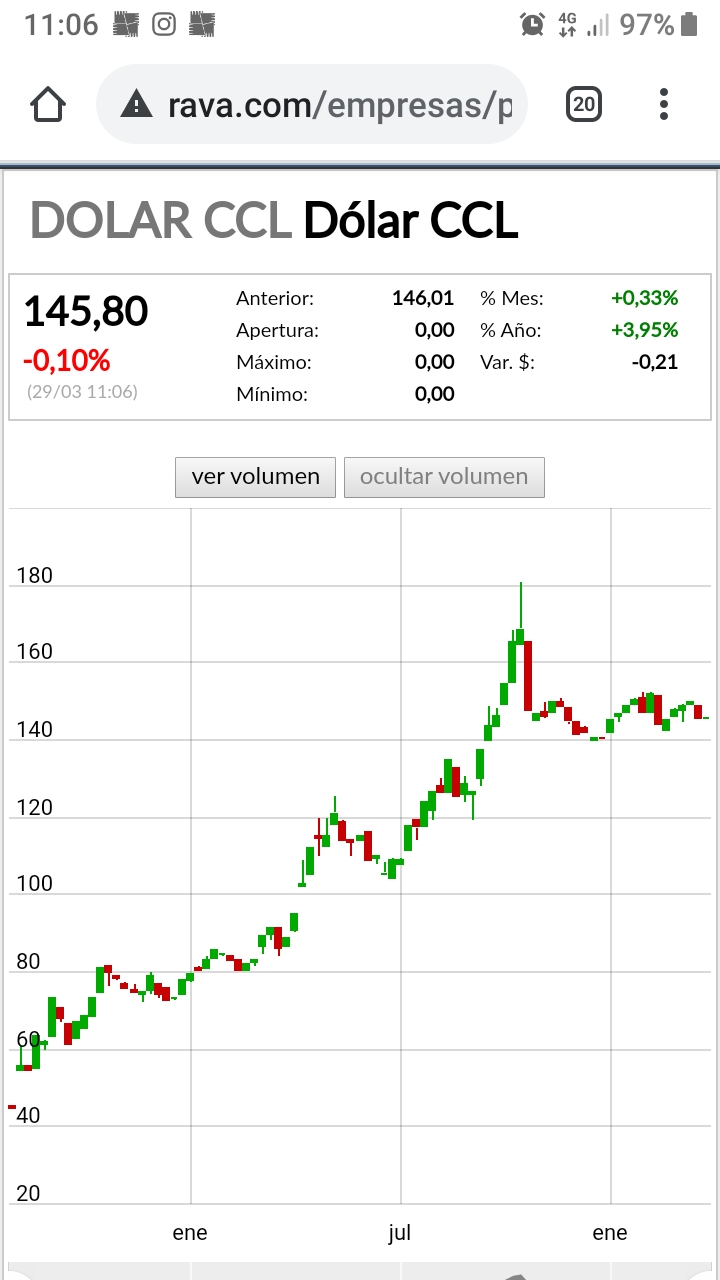Screen dimensions: 720x1280
Task: Tap the Var. $ value -0,21
Action: tap(655, 362)
